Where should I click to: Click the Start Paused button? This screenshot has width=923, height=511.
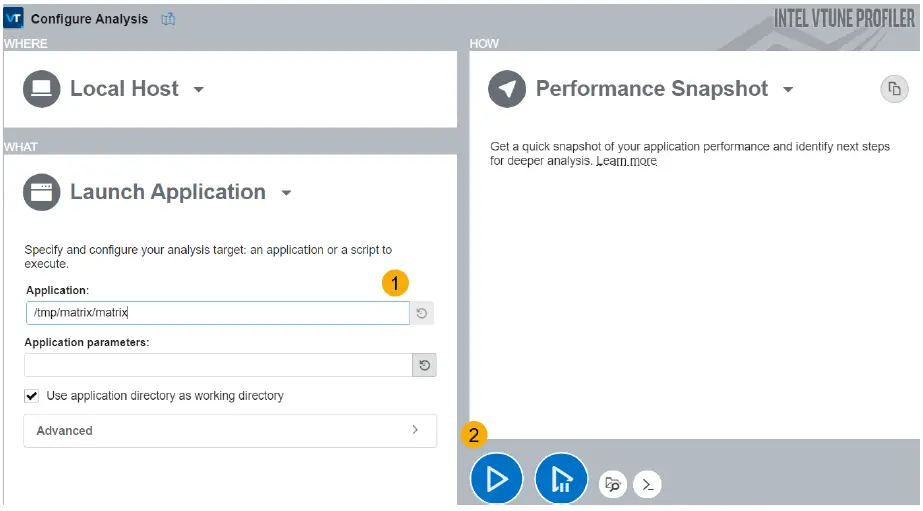[561, 479]
